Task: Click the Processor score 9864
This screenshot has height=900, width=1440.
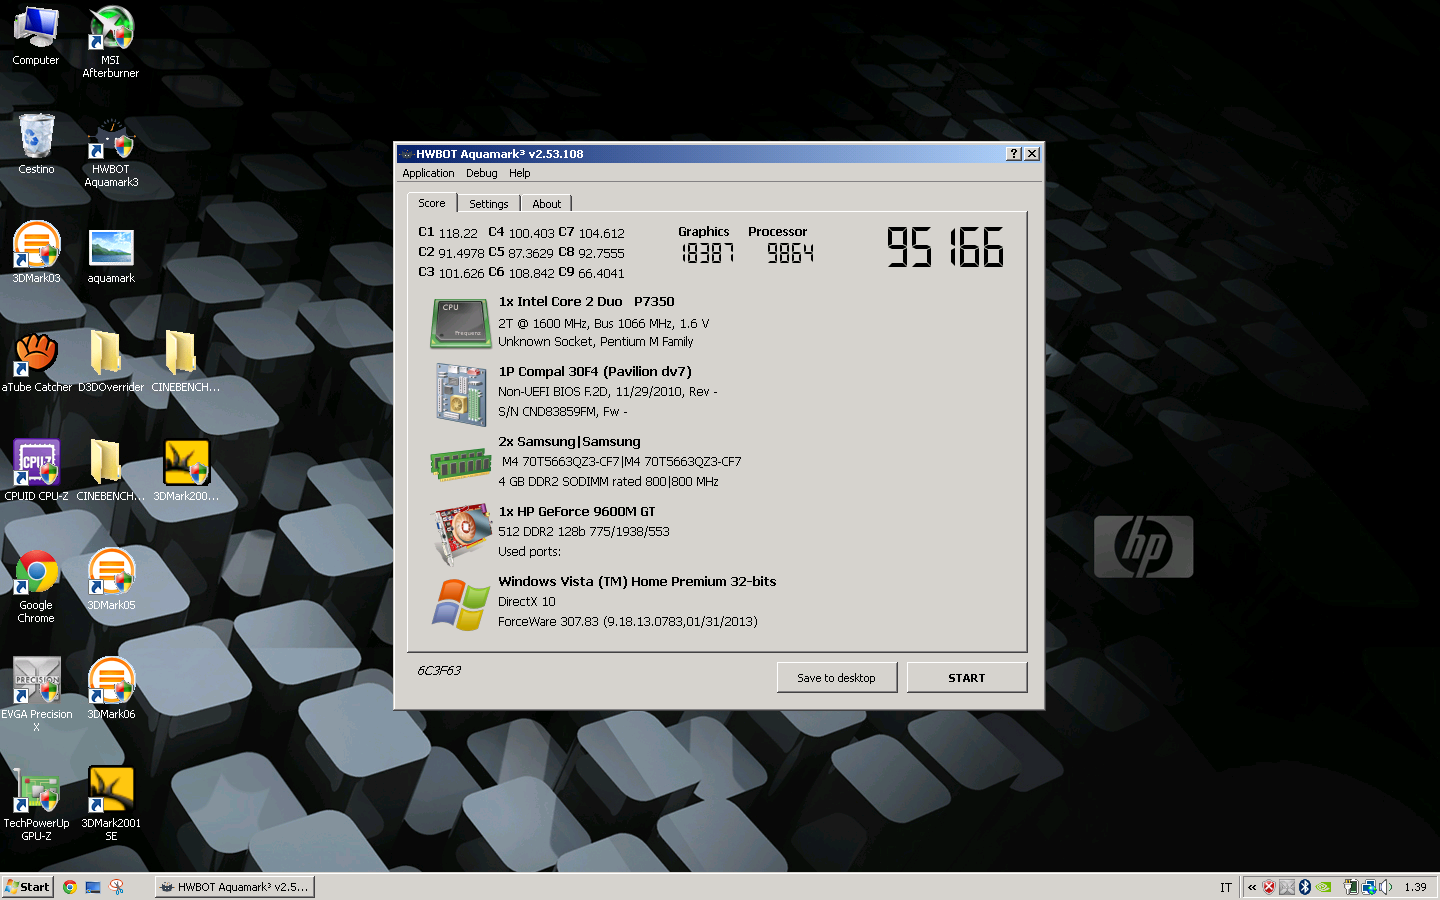Action: tap(790, 253)
